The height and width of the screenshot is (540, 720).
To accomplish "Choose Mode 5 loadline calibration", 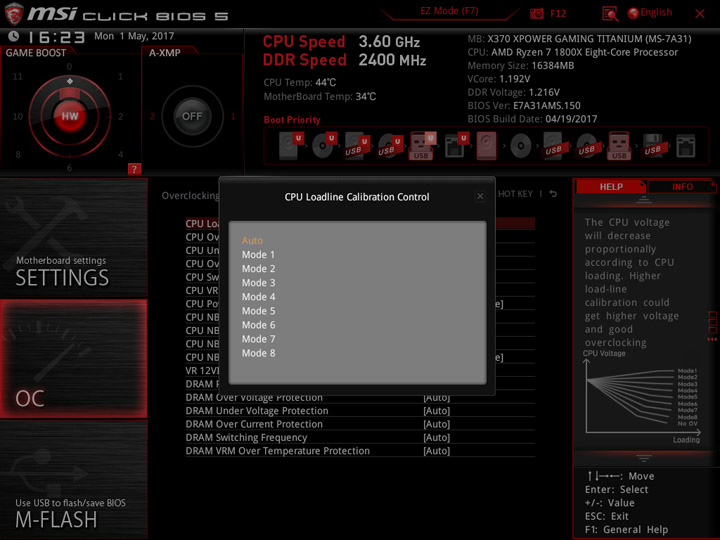I will [x=259, y=311].
